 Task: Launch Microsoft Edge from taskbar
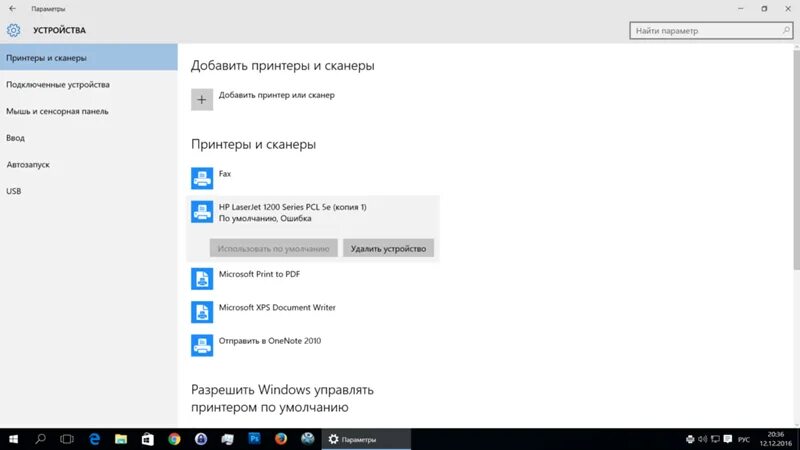point(94,439)
